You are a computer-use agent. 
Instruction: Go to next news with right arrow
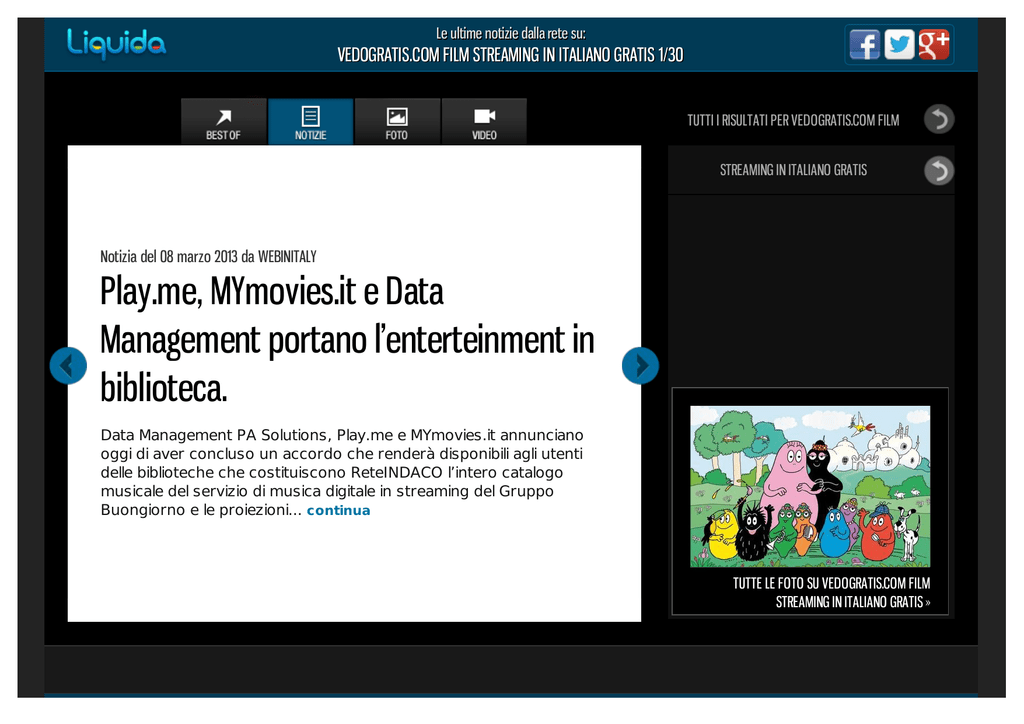tap(640, 366)
